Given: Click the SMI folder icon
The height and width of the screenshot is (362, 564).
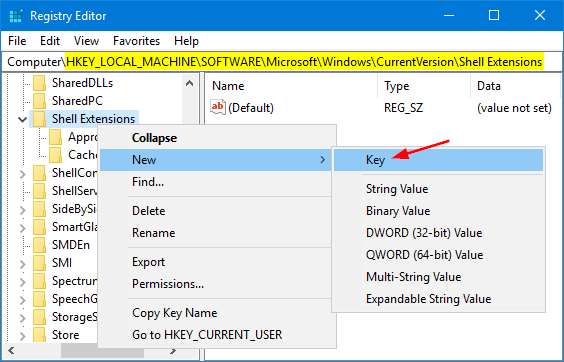Looking at the screenshot, I should [40, 263].
